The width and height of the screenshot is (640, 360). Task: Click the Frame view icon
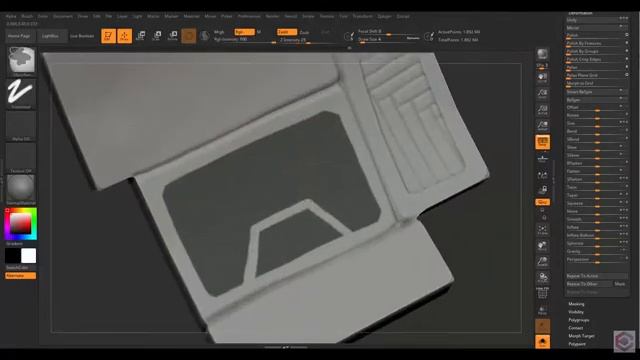tap(542, 230)
